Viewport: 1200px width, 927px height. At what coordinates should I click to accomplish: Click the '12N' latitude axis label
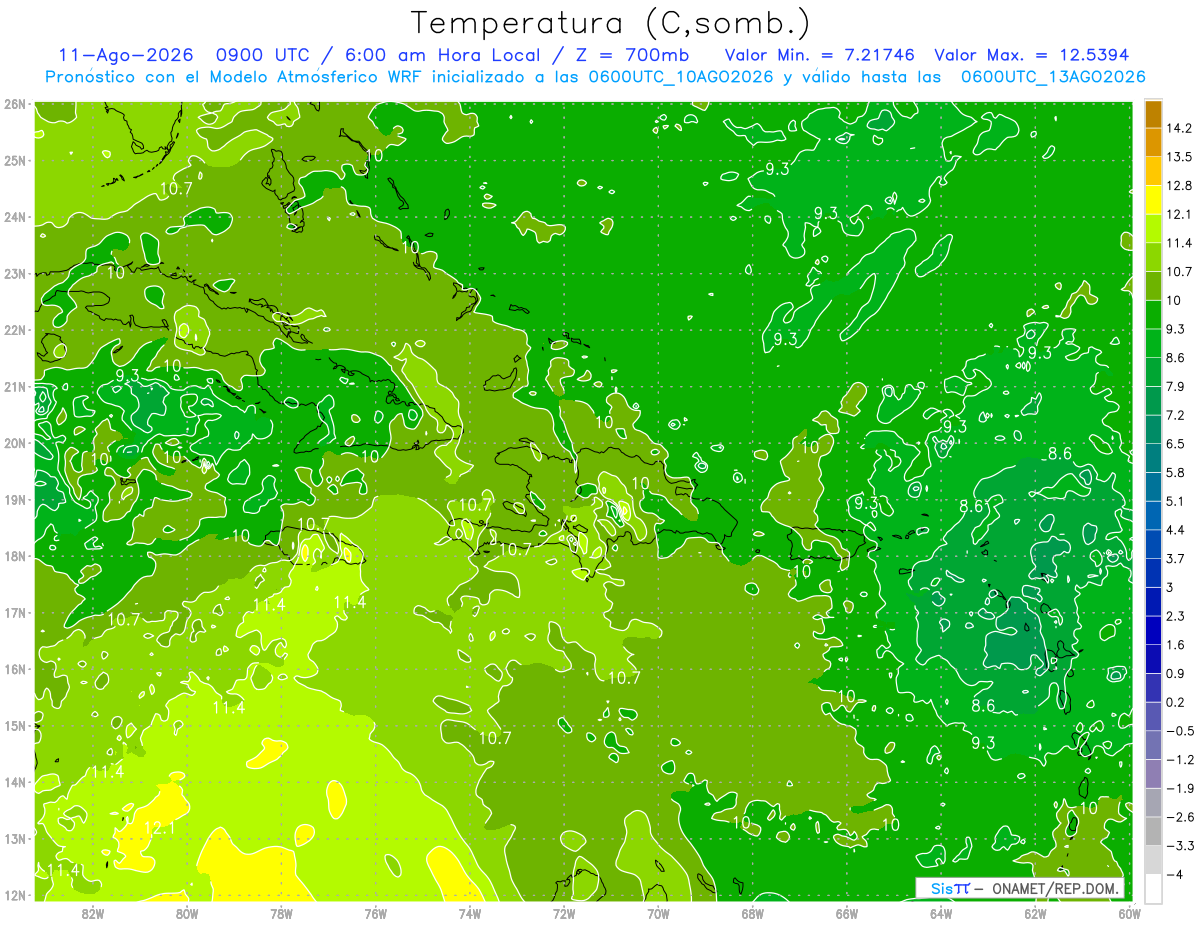[x=14, y=895]
